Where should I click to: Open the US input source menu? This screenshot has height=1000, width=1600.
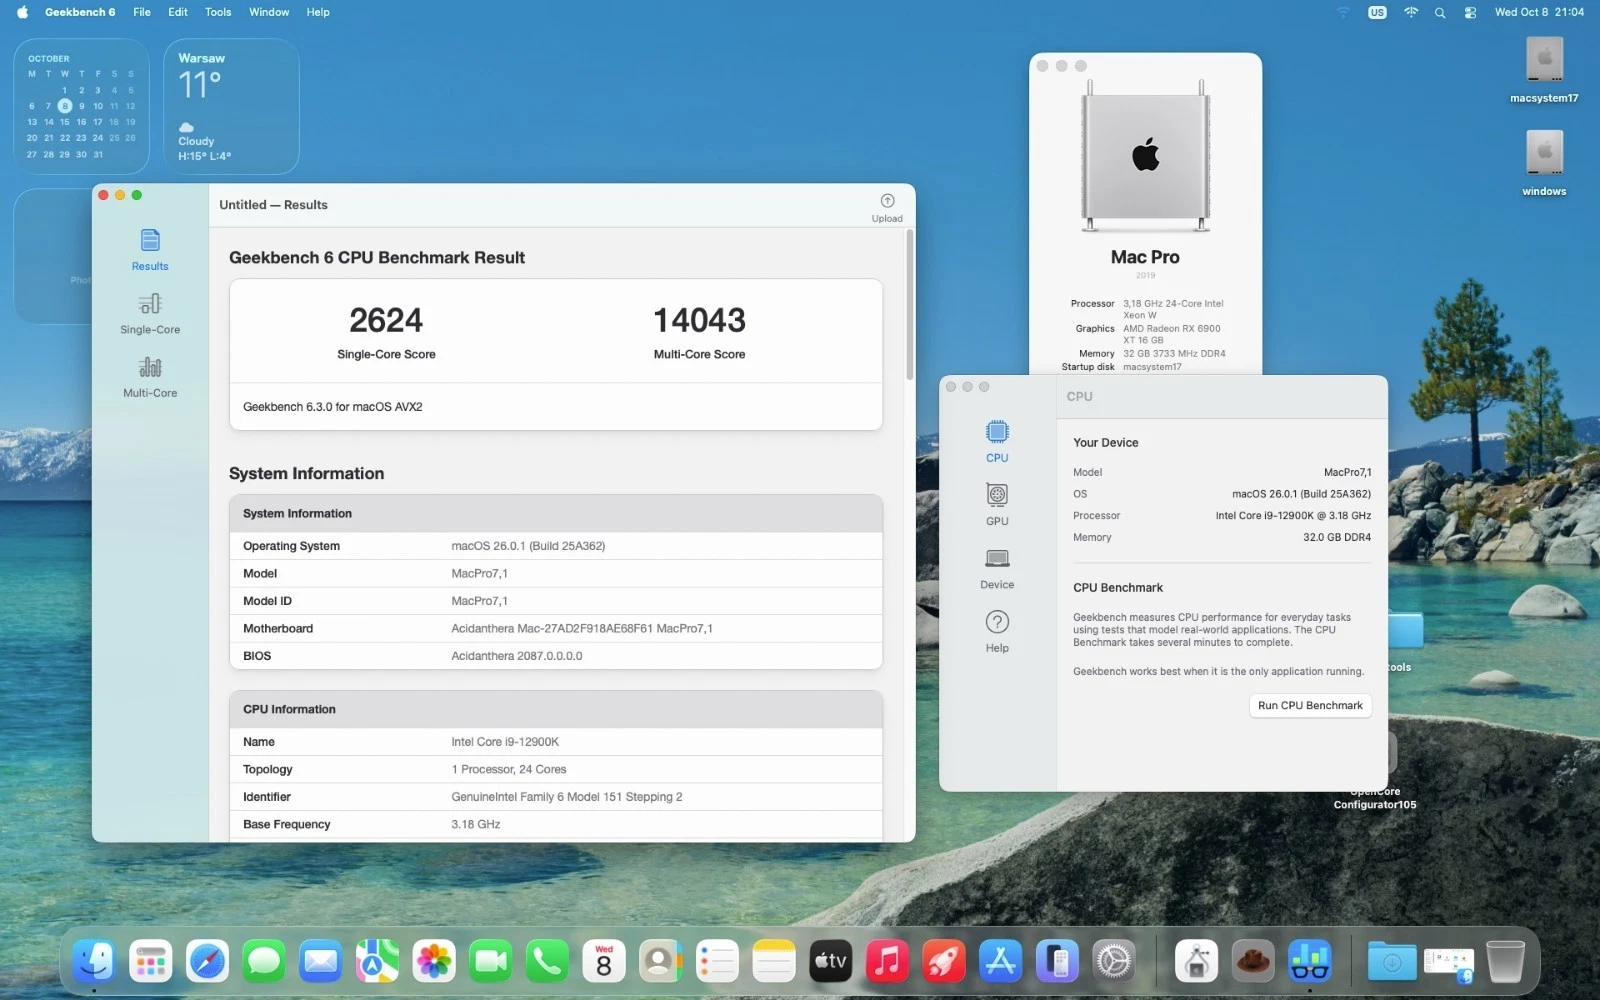click(1377, 12)
